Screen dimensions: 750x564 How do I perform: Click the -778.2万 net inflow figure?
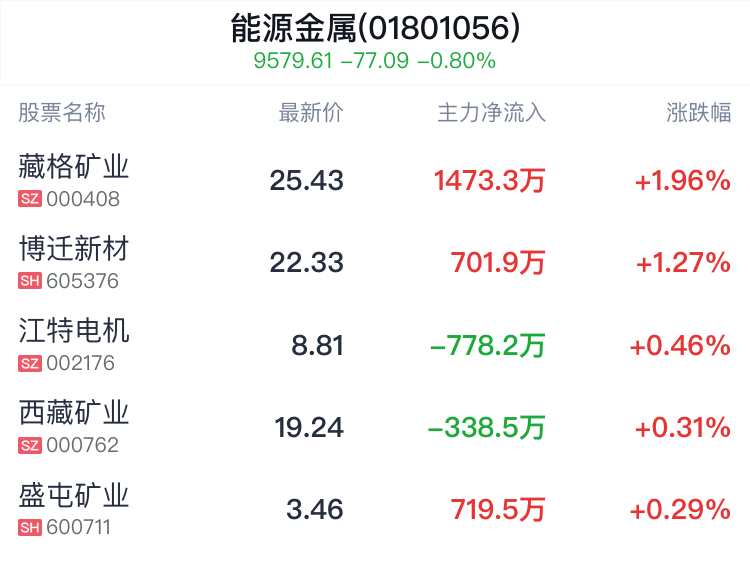(x=487, y=345)
